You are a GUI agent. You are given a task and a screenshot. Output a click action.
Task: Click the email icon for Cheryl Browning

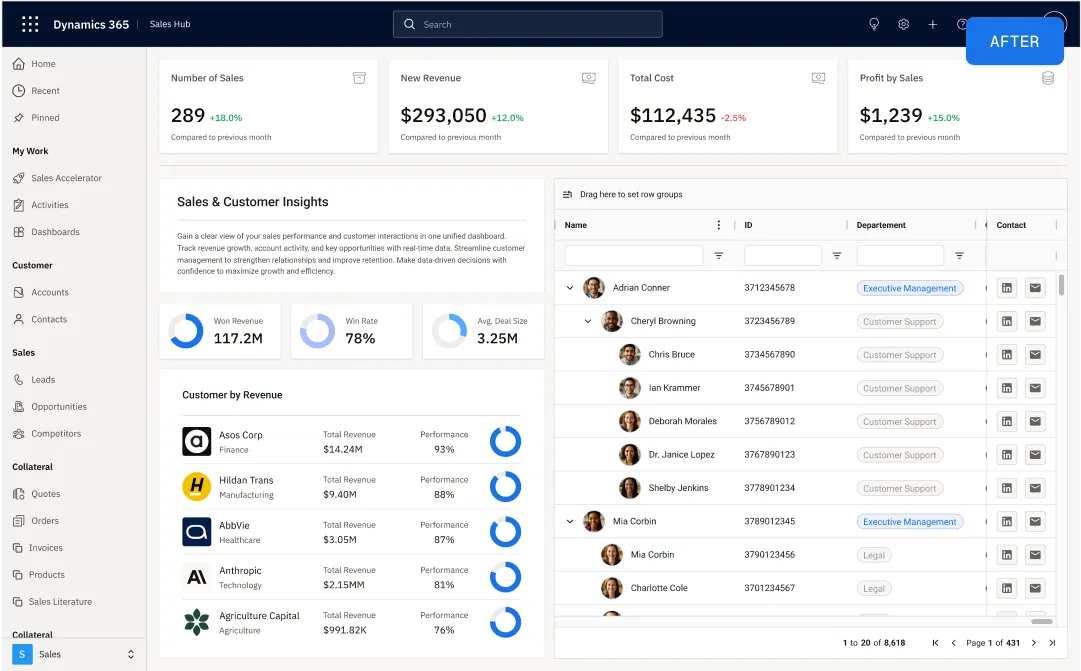(1035, 320)
